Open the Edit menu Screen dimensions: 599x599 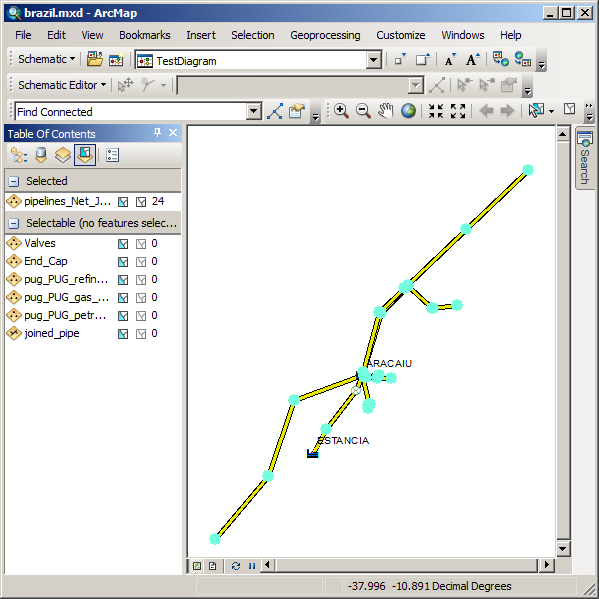tap(56, 35)
